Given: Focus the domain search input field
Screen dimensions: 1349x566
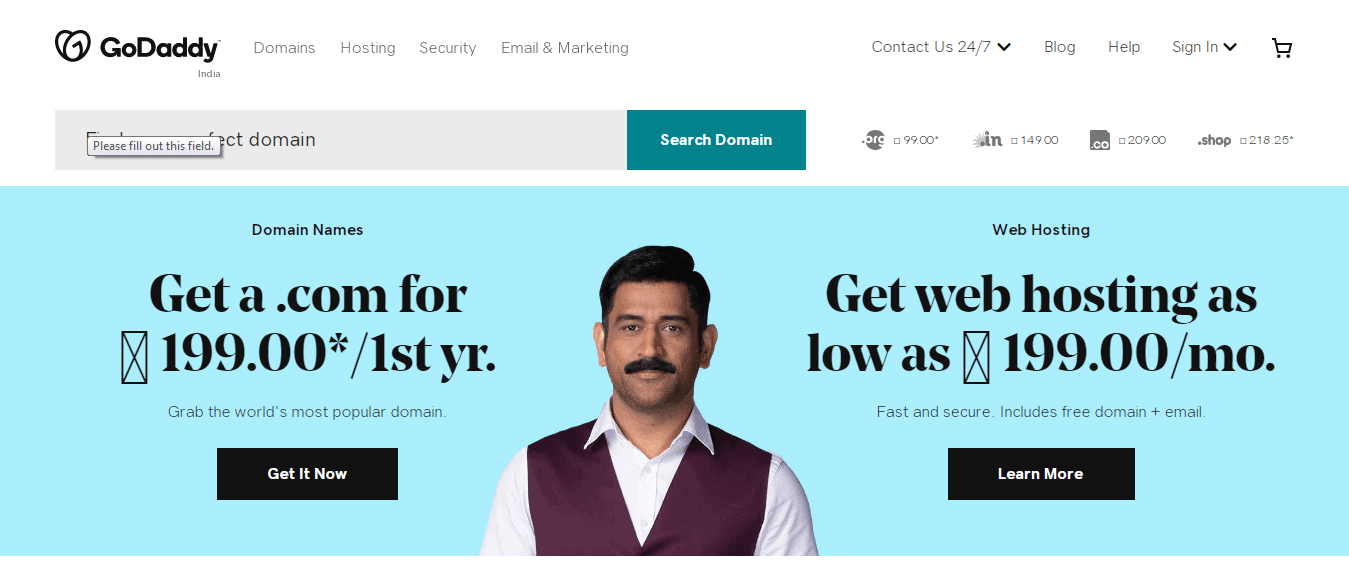Looking at the screenshot, I should pyautogui.click(x=341, y=140).
